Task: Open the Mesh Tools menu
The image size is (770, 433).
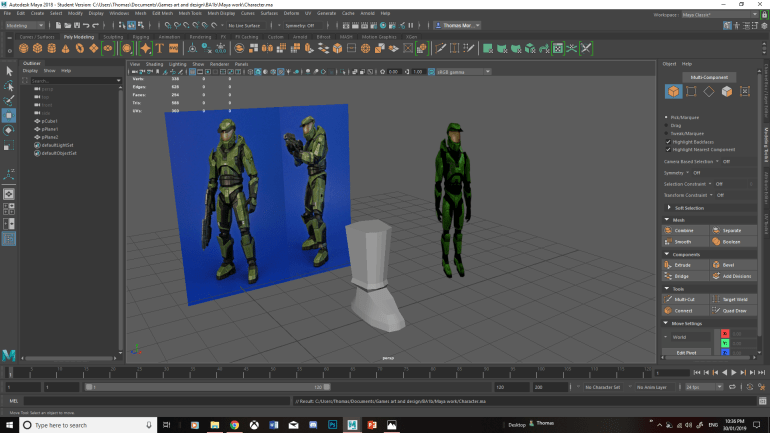Action: point(190,13)
